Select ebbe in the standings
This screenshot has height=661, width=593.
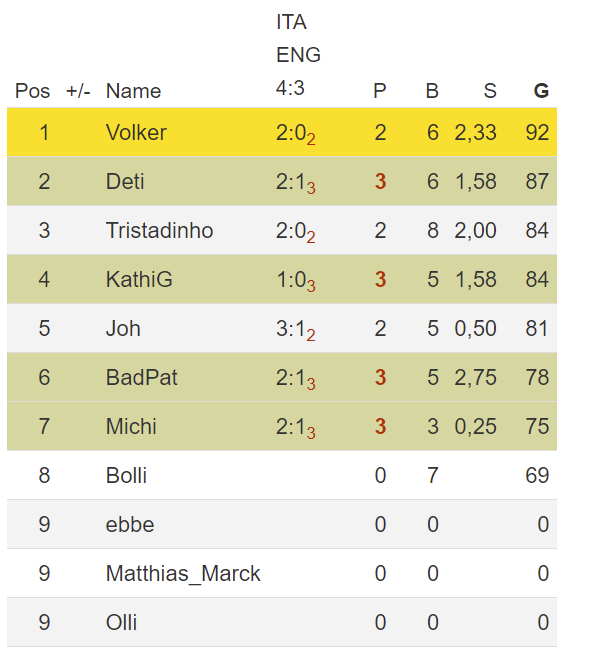pyautogui.click(x=130, y=524)
